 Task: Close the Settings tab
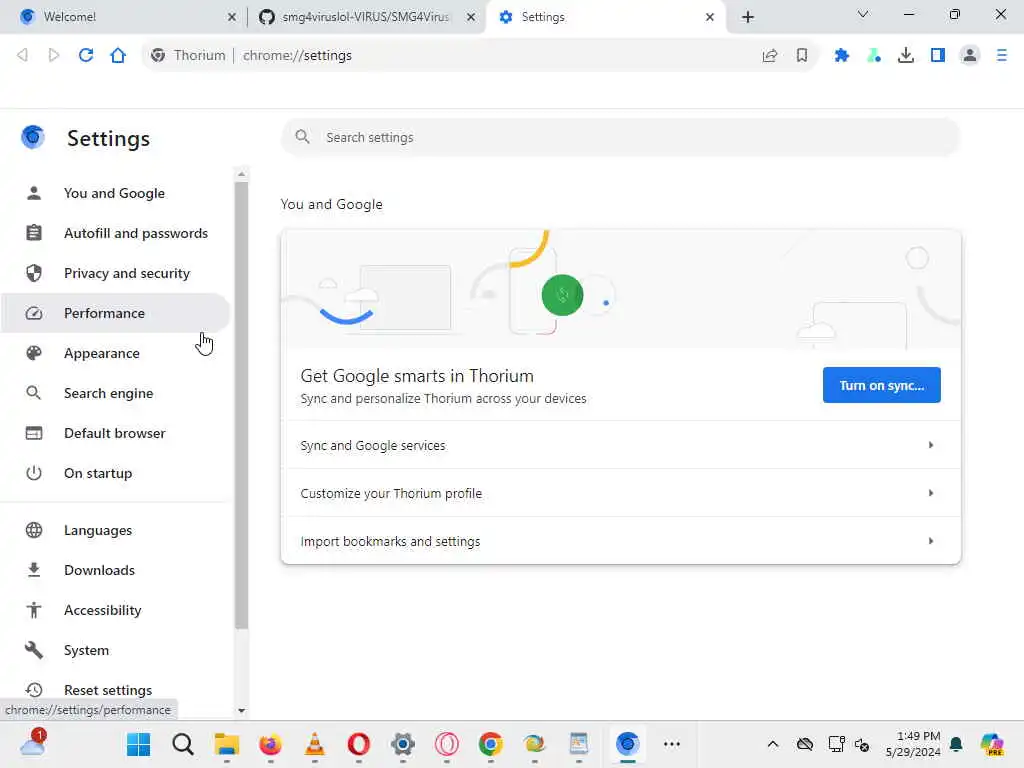coord(710,17)
